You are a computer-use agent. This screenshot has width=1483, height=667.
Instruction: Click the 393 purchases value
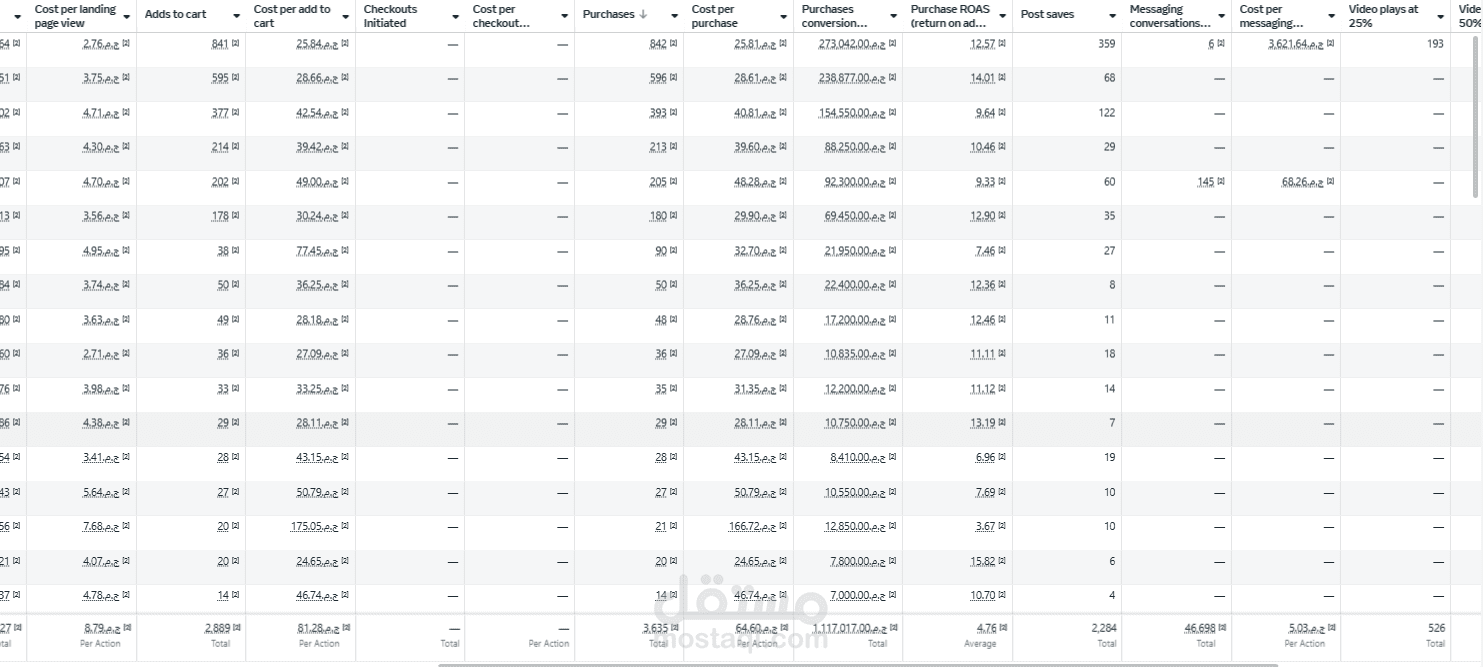click(657, 113)
